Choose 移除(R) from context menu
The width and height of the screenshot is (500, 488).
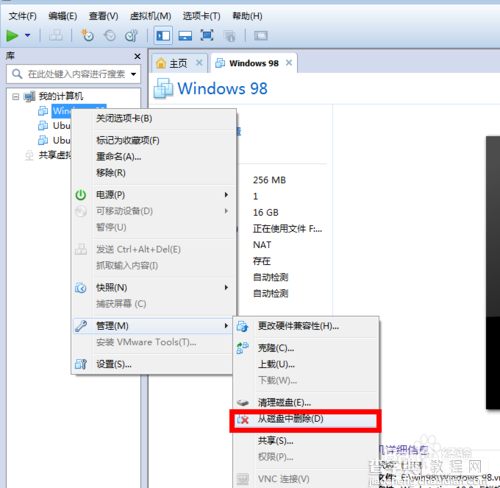coord(153,173)
